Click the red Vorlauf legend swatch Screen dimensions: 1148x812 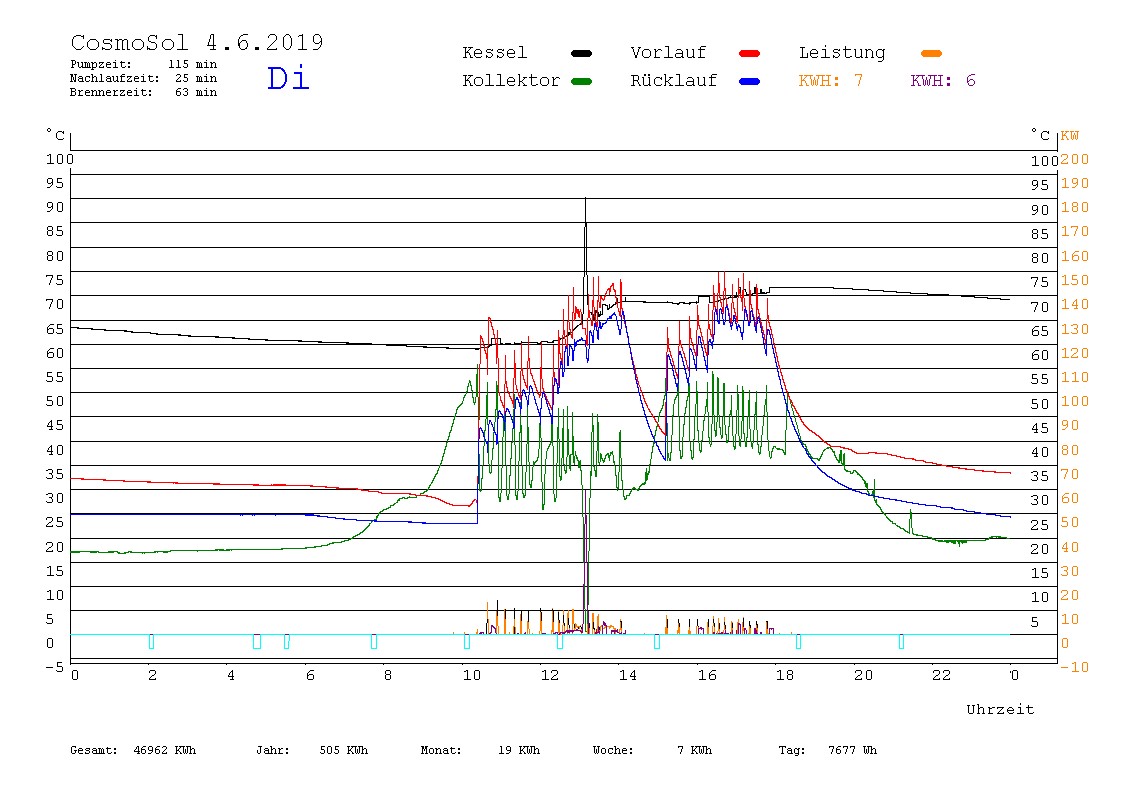pos(750,53)
